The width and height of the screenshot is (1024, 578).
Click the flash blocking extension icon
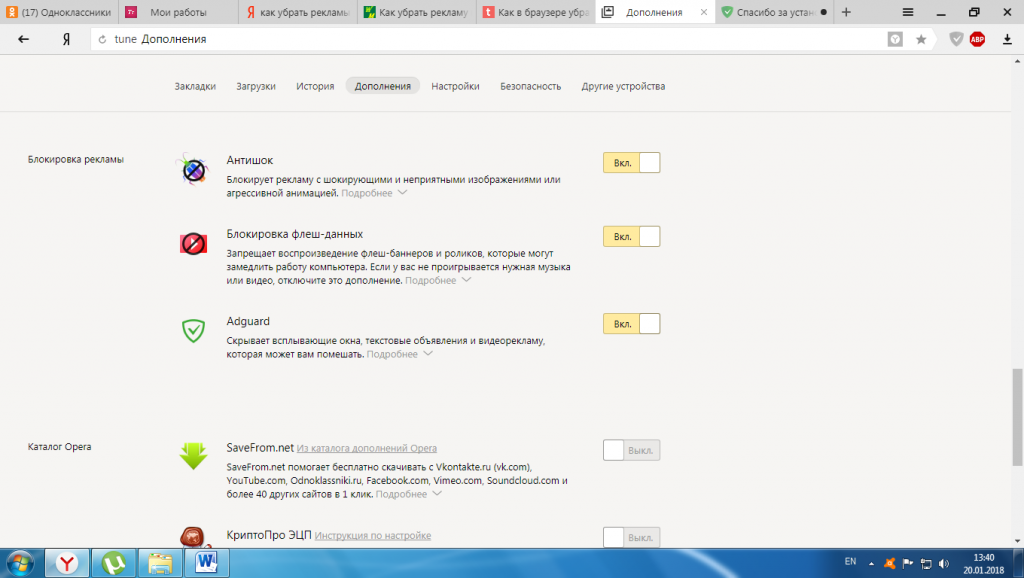click(x=193, y=244)
